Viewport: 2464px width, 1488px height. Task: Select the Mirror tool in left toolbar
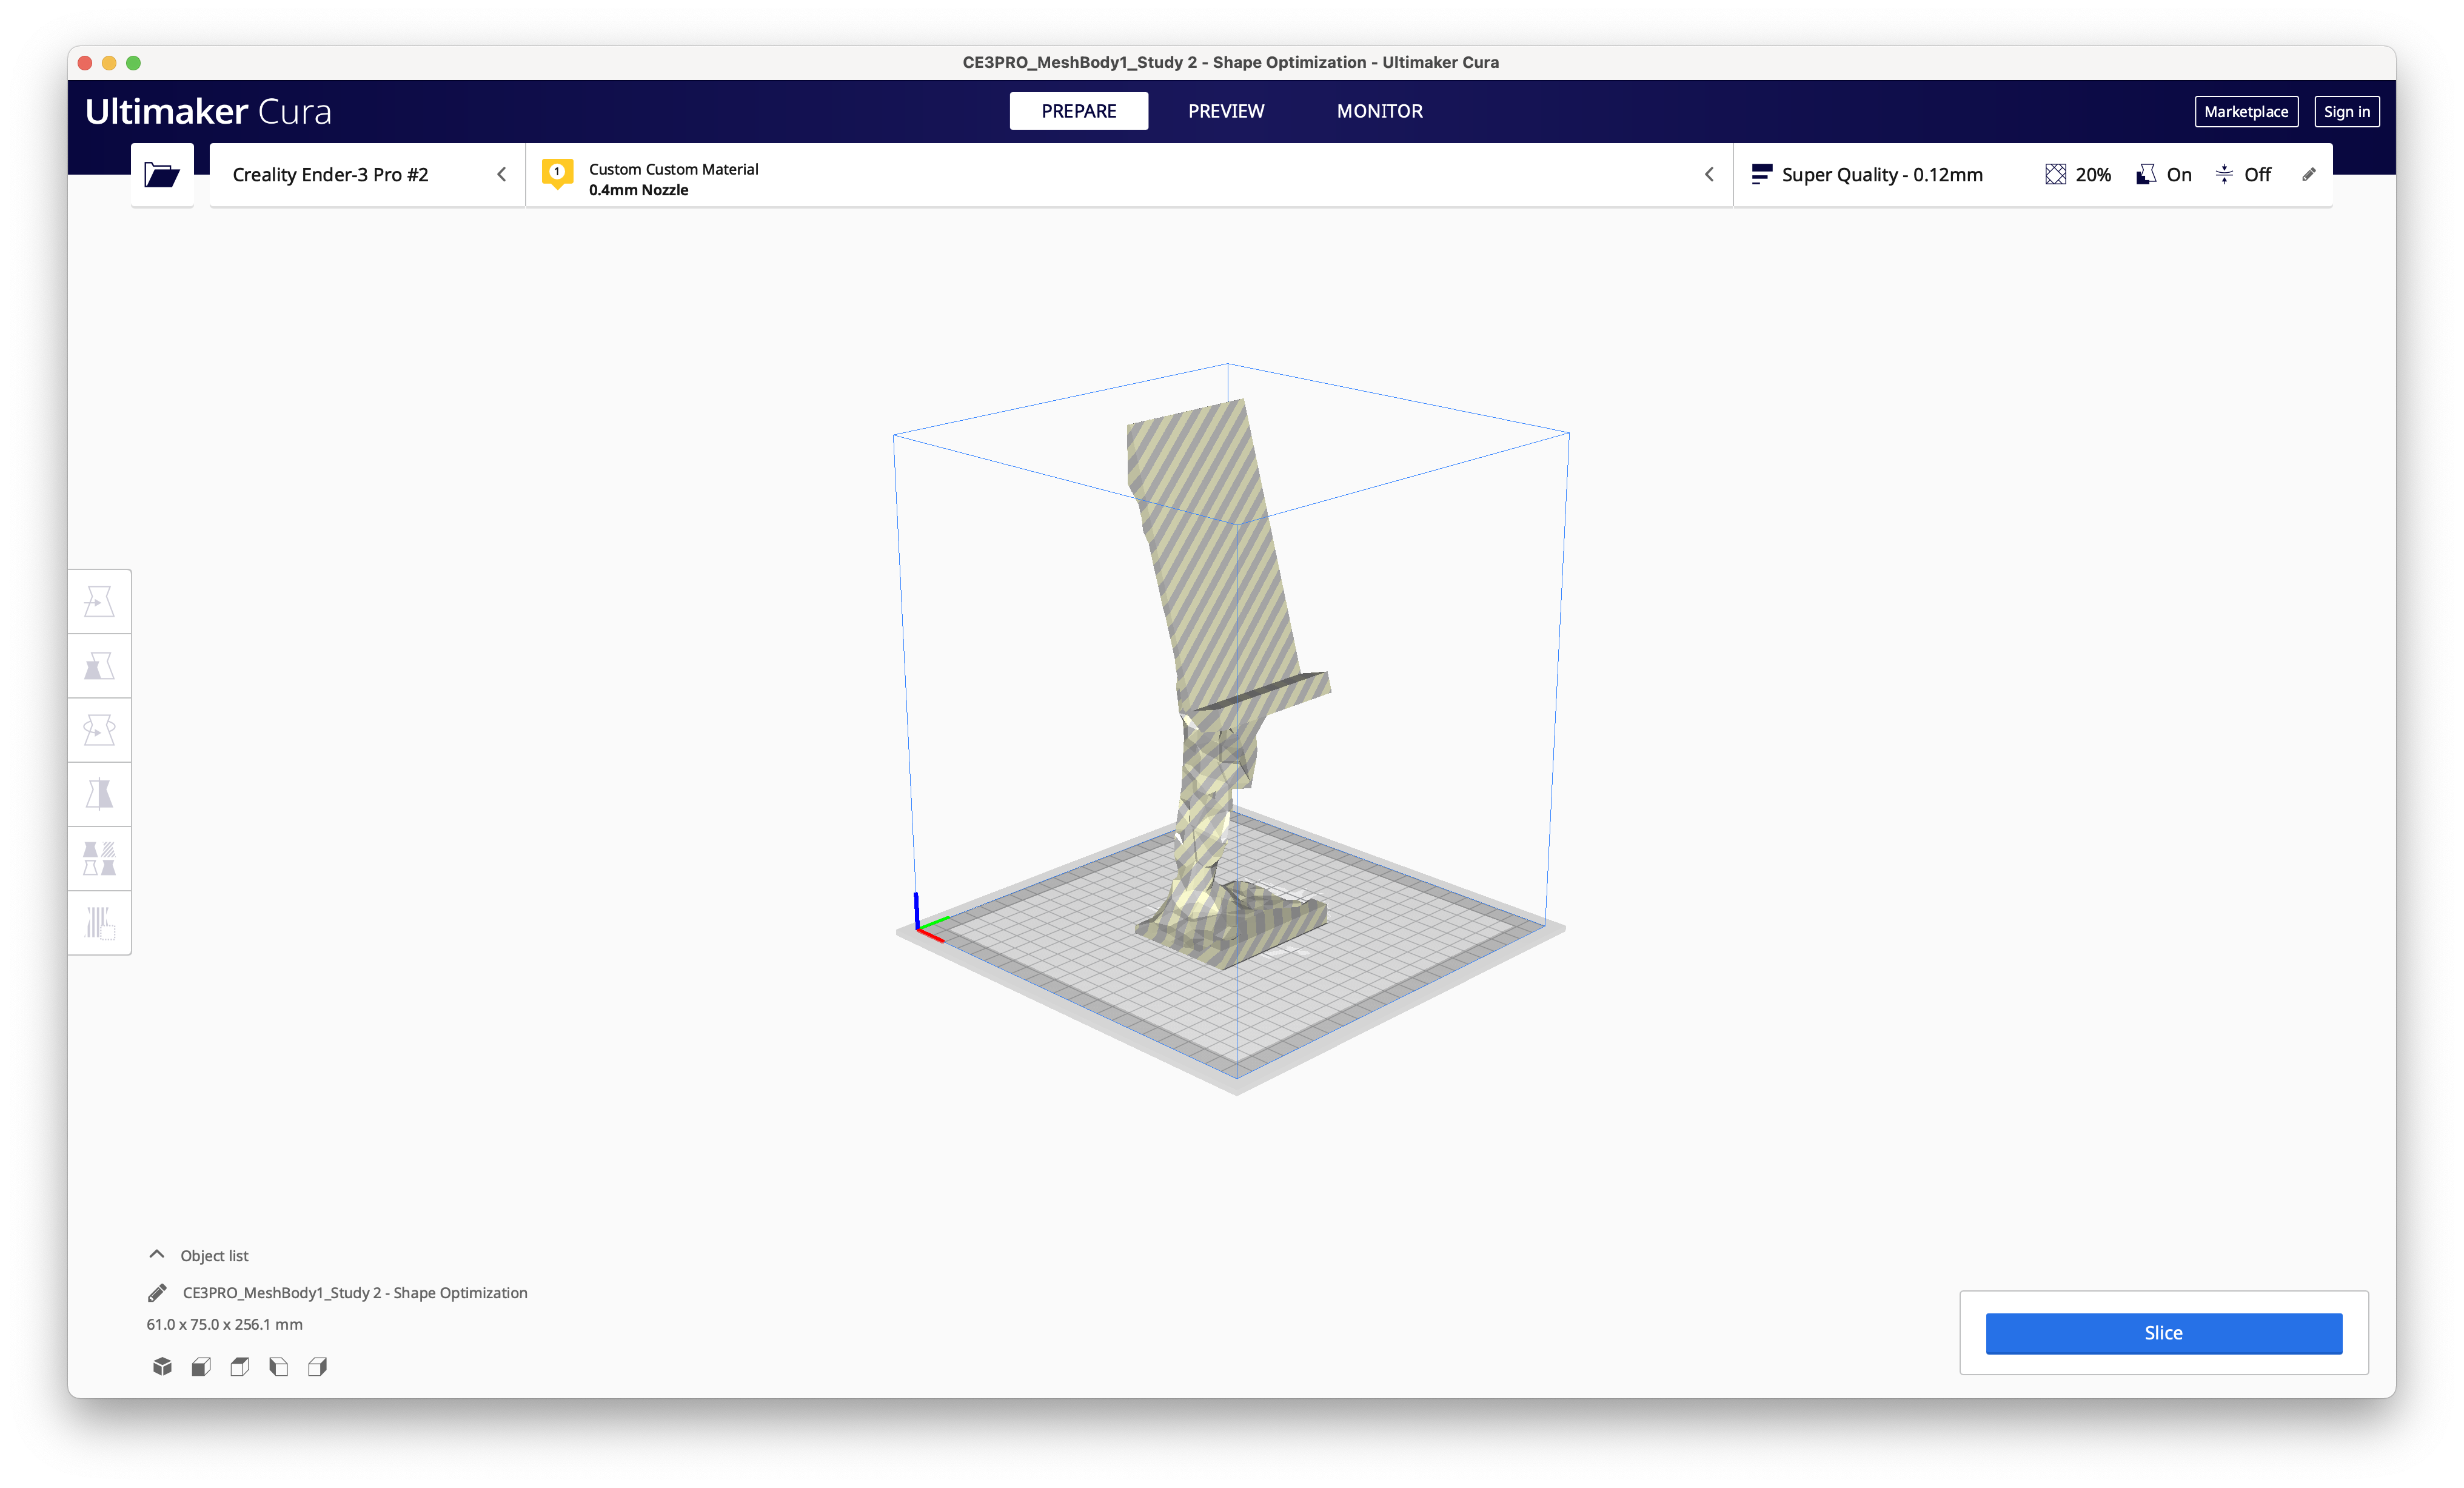tap(99, 794)
